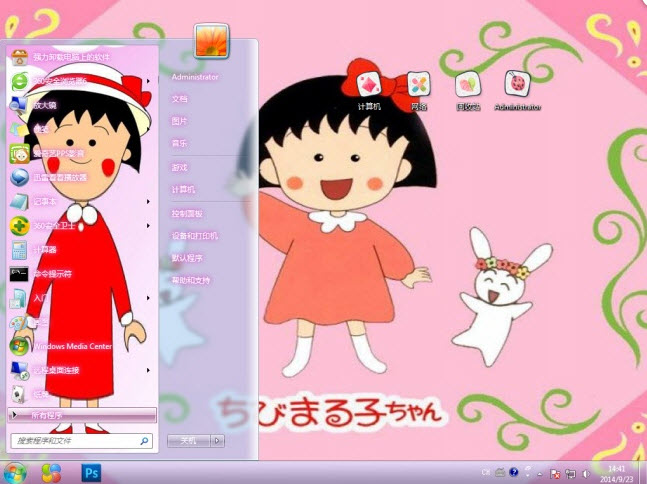Launch the Windows Media Center icon
Viewport: 647px width, 484px height.
click(x=19, y=346)
